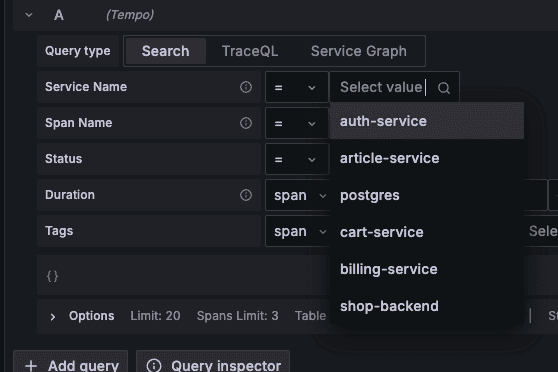The image size is (558, 372).
Task: Click the Tags label
Action: [59, 231]
